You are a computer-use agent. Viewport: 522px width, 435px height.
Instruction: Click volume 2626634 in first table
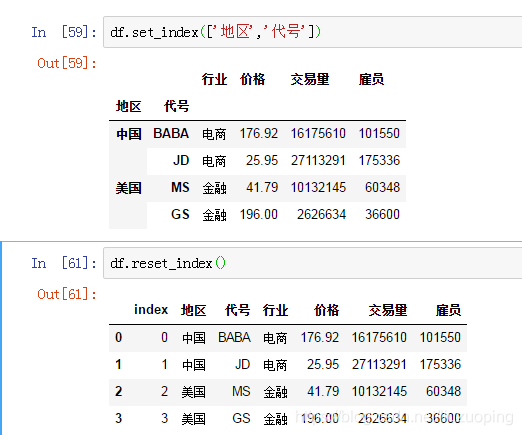pyautogui.click(x=322, y=214)
